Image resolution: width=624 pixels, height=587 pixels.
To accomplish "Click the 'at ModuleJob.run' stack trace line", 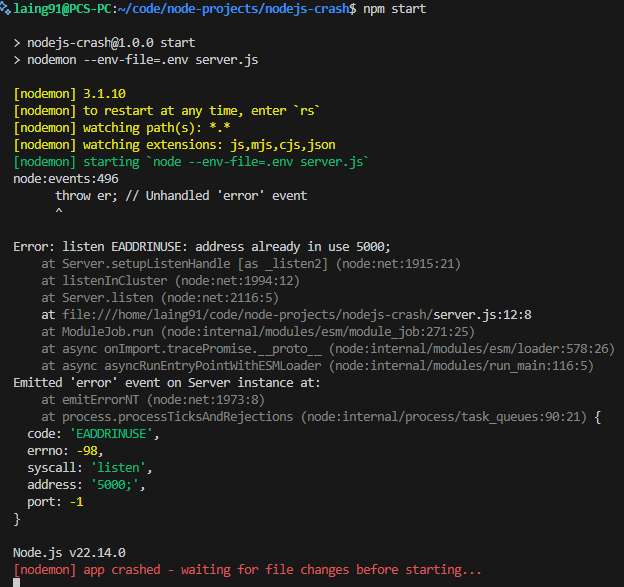I will [258, 332].
